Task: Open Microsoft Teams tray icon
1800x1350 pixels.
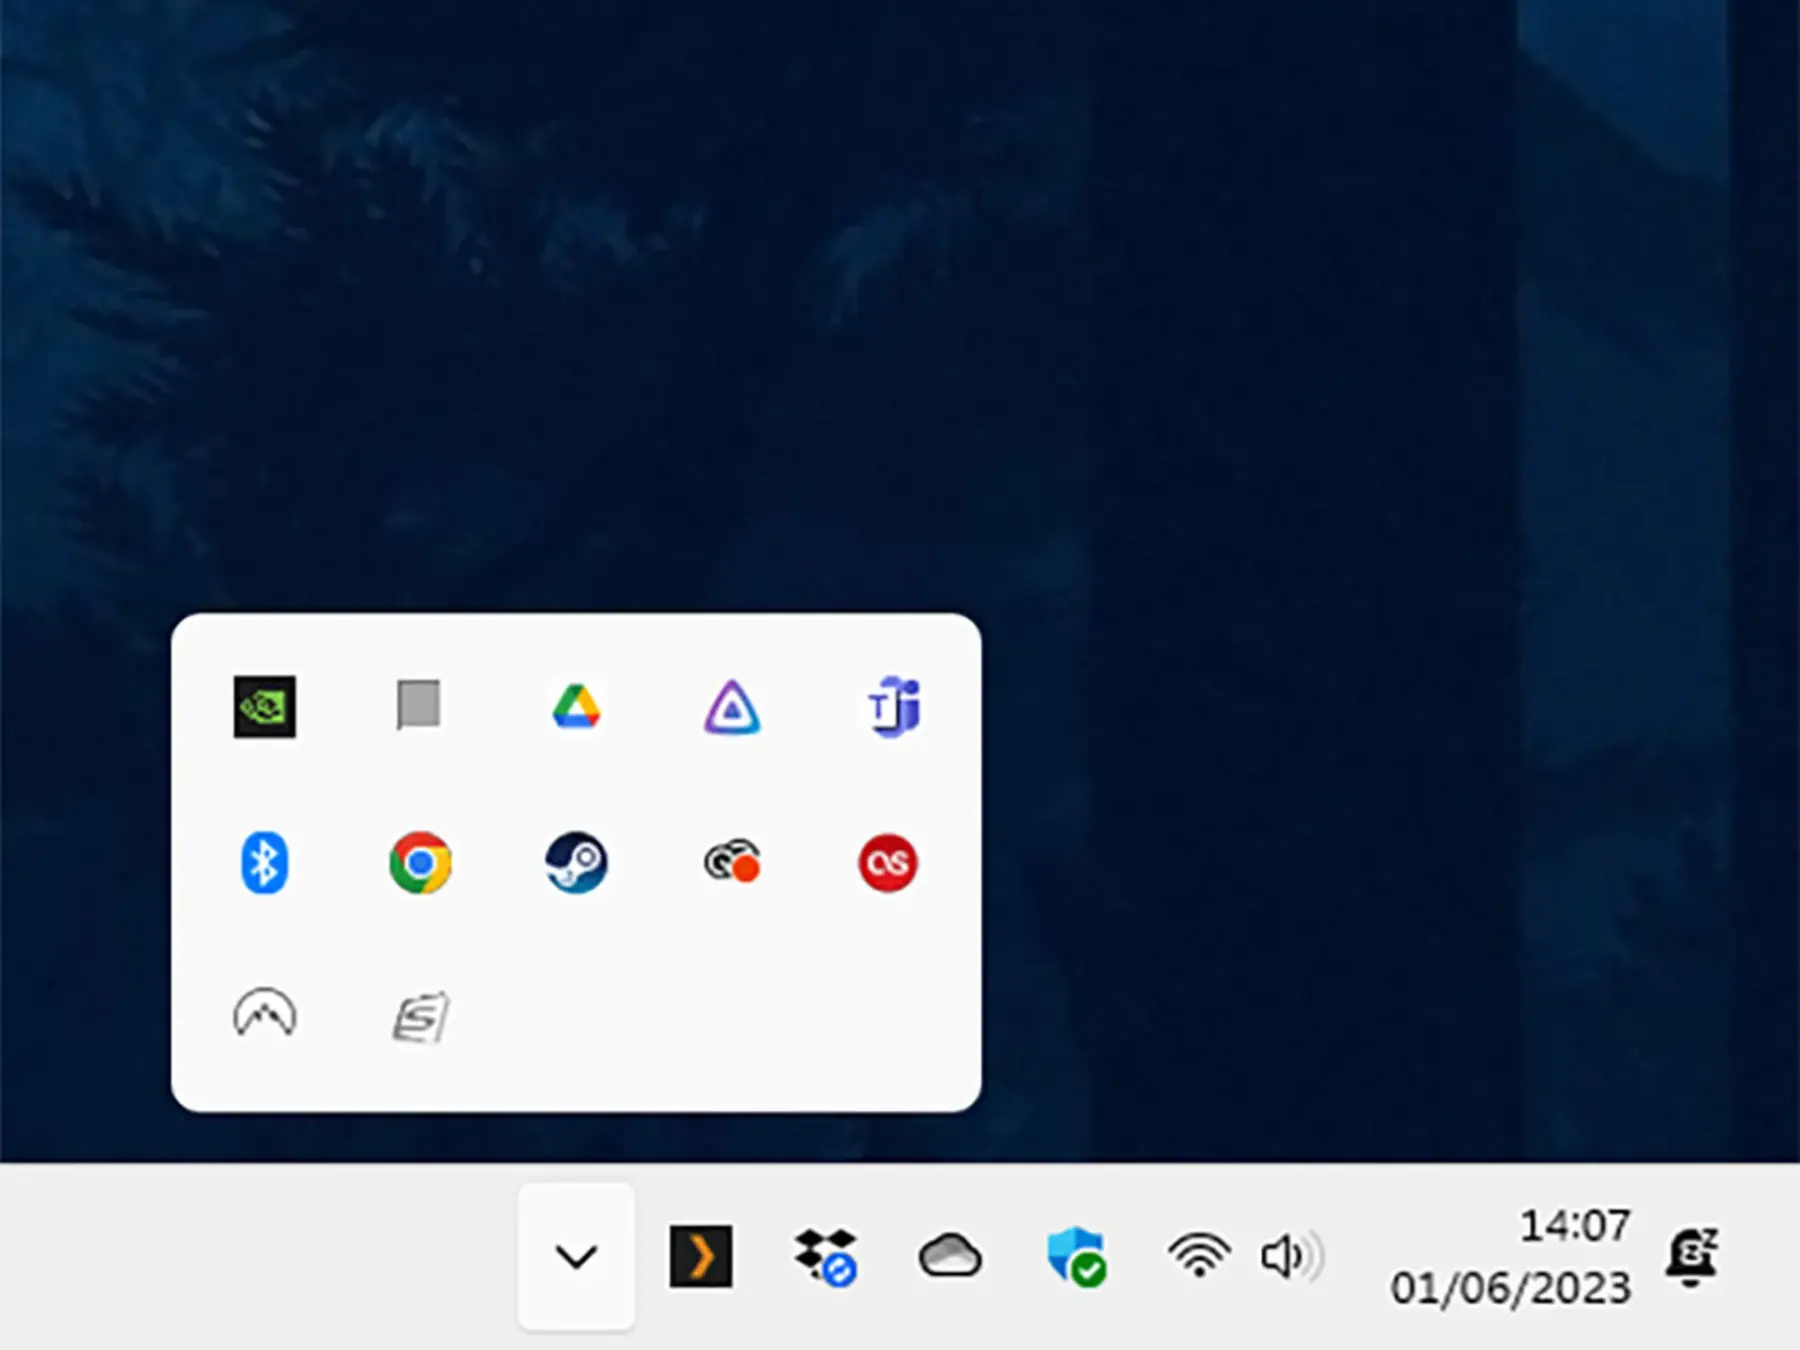Action: click(893, 706)
